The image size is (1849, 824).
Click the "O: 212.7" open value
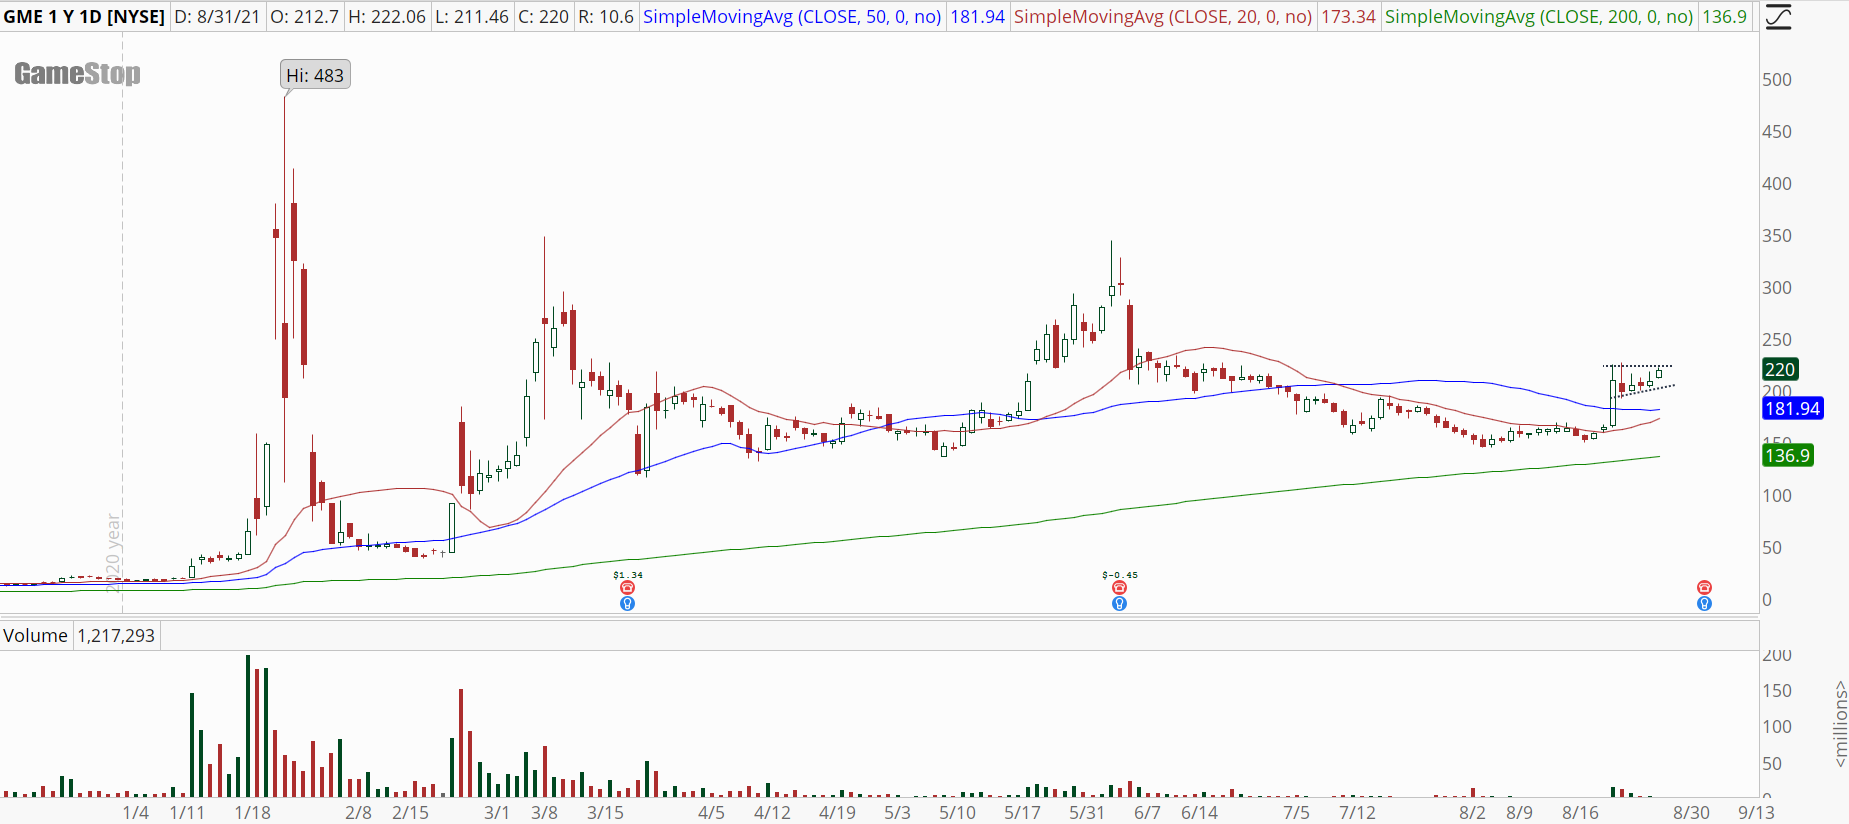tap(304, 17)
